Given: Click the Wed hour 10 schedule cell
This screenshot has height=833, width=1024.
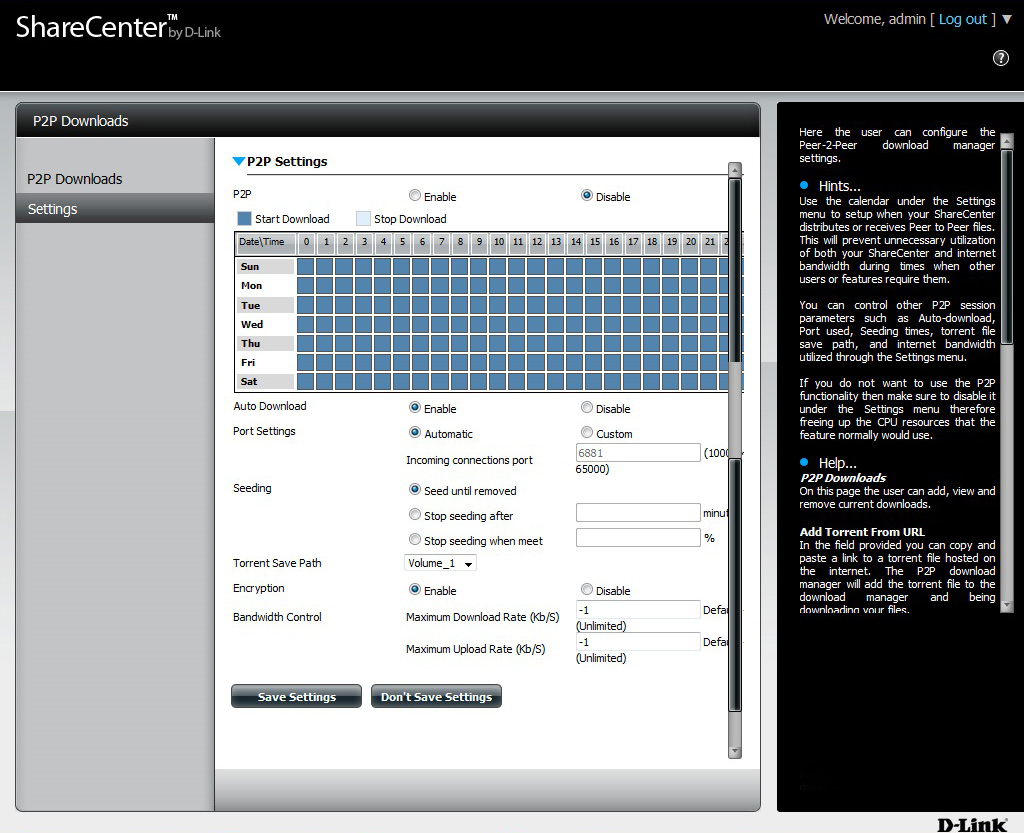Looking at the screenshot, I should [498, 324].
